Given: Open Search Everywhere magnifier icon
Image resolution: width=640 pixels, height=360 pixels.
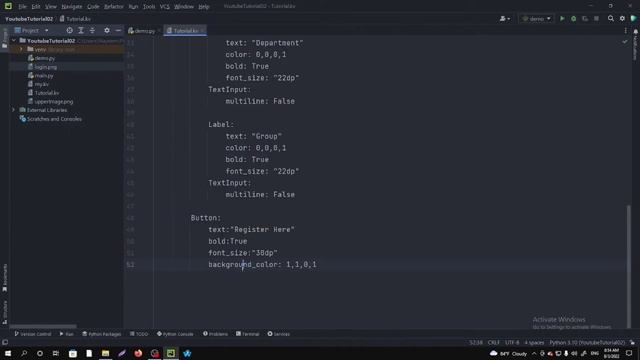Looking at the screenshot, I should 611,18.
